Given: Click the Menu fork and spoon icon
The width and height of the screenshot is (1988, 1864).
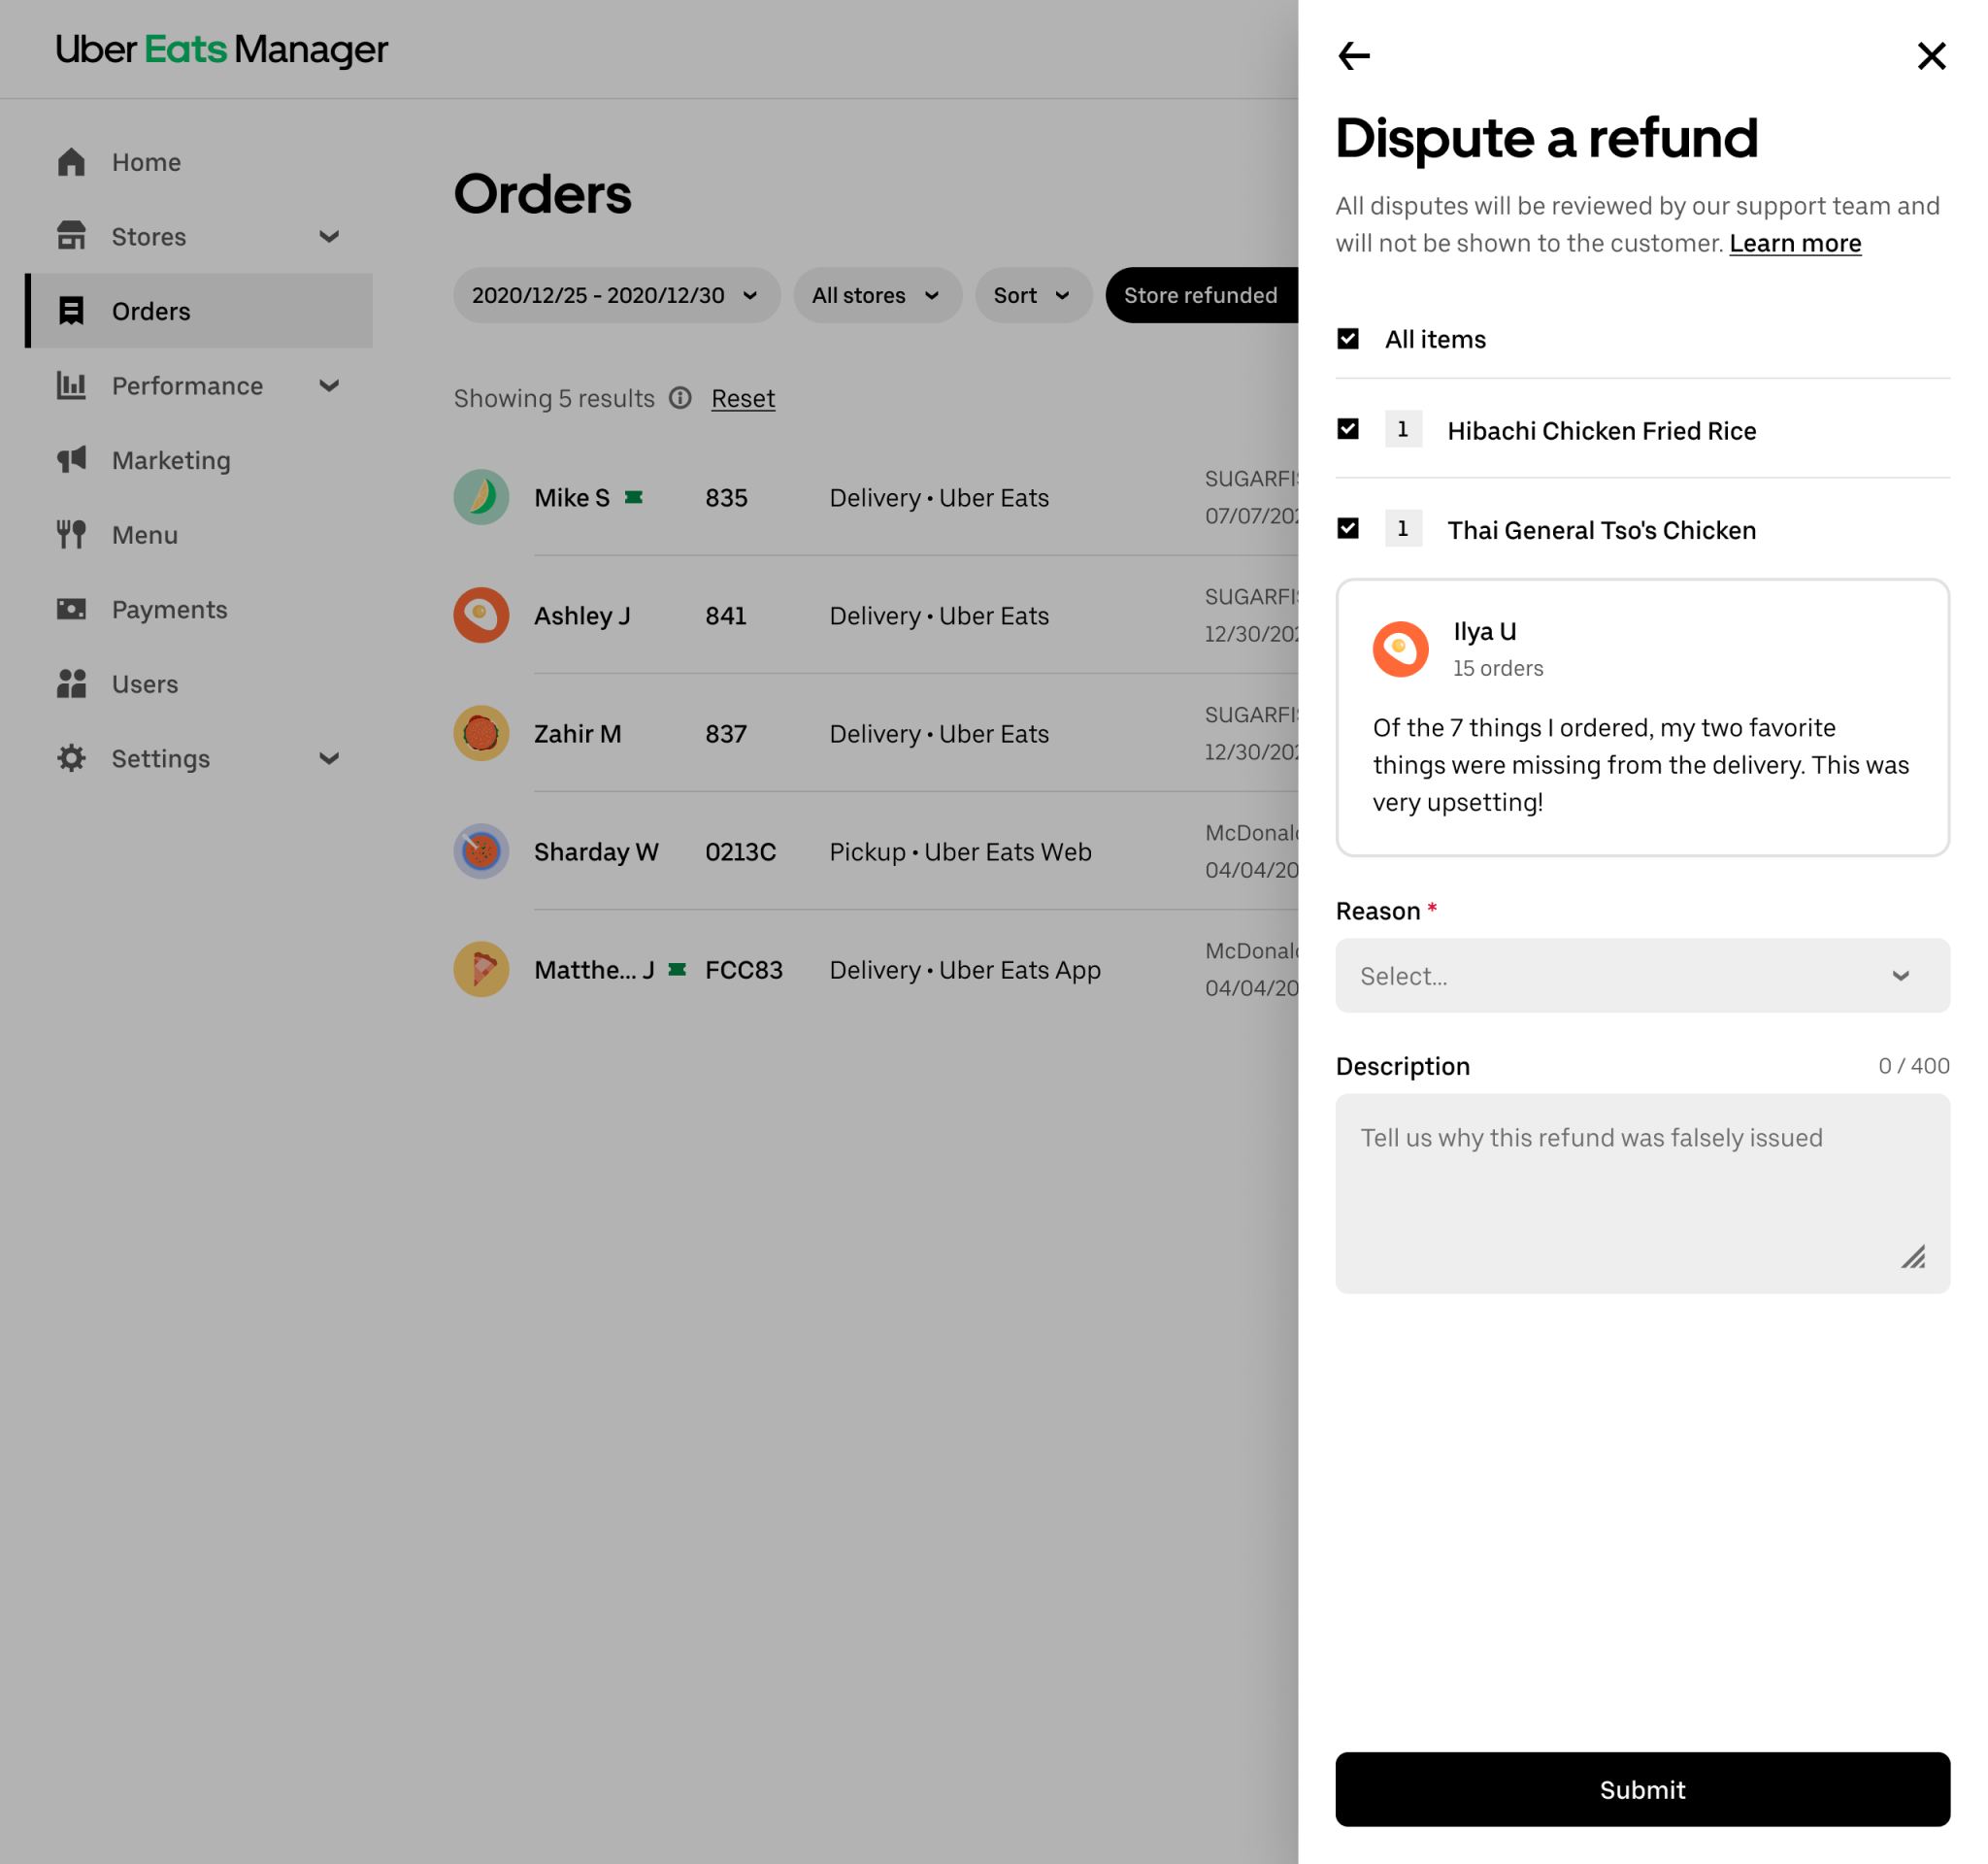Looking at the screenshot, I should pyautogui.click(x=72, y=535).
